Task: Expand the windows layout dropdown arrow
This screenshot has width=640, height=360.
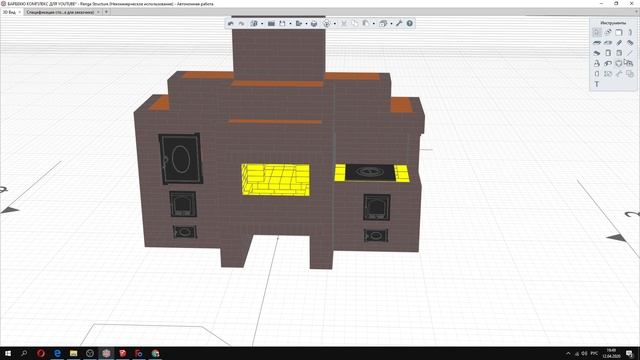Action: (x=391, y=24)
